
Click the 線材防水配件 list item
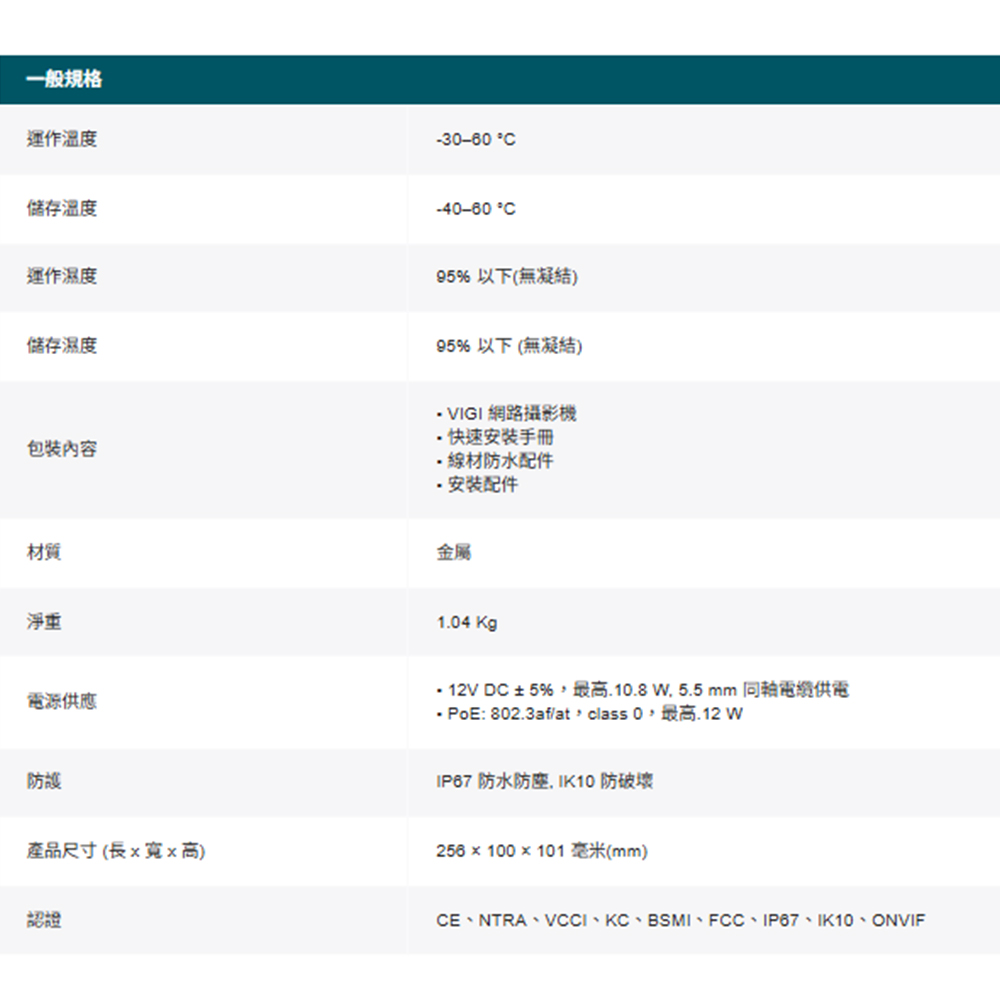(x=500, y=461)
